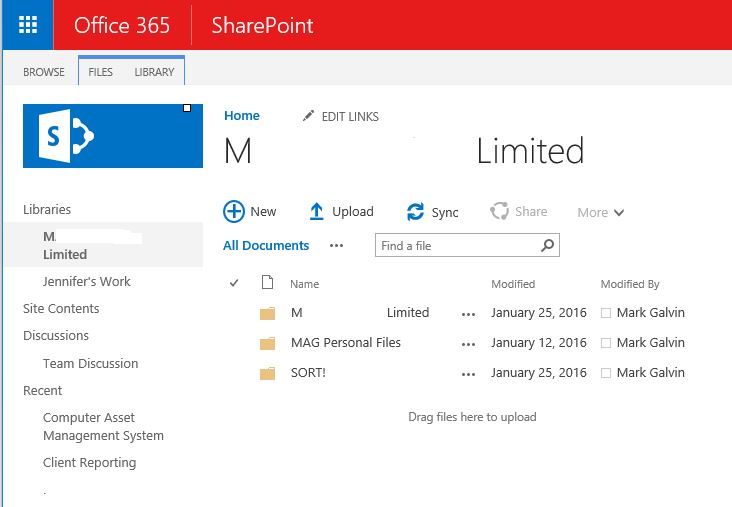
Task: Click the Share circular icon
Action: pos(499,211)
